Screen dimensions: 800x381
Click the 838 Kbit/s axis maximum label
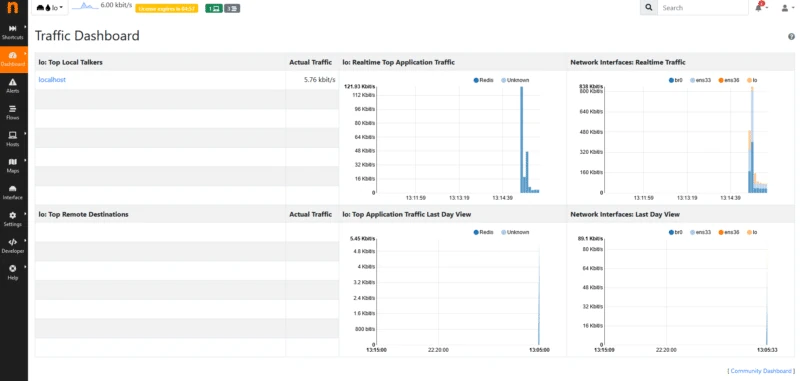[591, 86]
